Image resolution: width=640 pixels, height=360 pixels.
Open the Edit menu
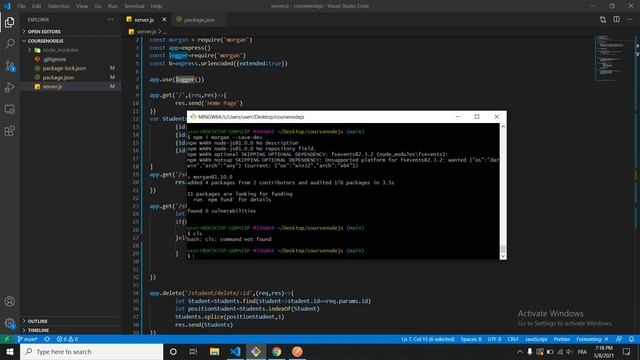pos(37,6)
